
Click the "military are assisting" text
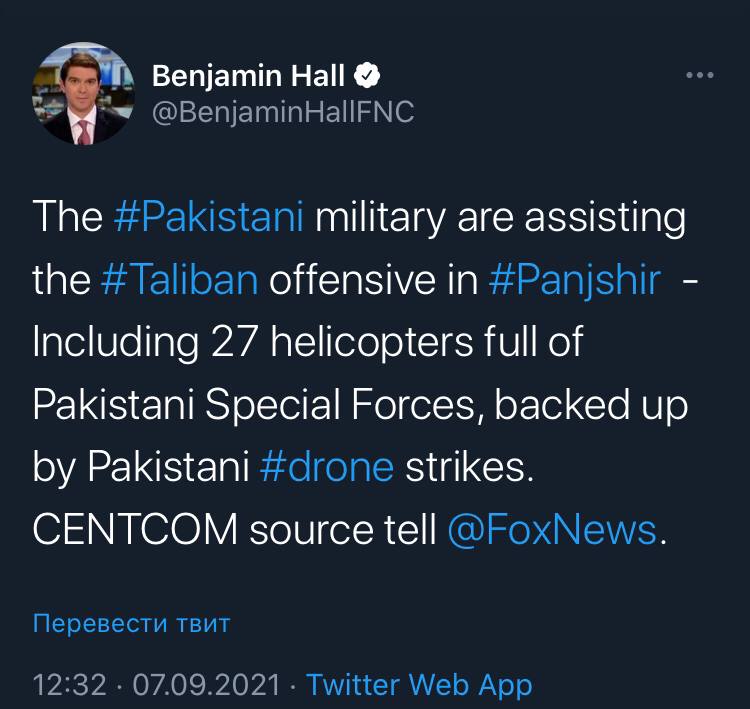[500, 219]
